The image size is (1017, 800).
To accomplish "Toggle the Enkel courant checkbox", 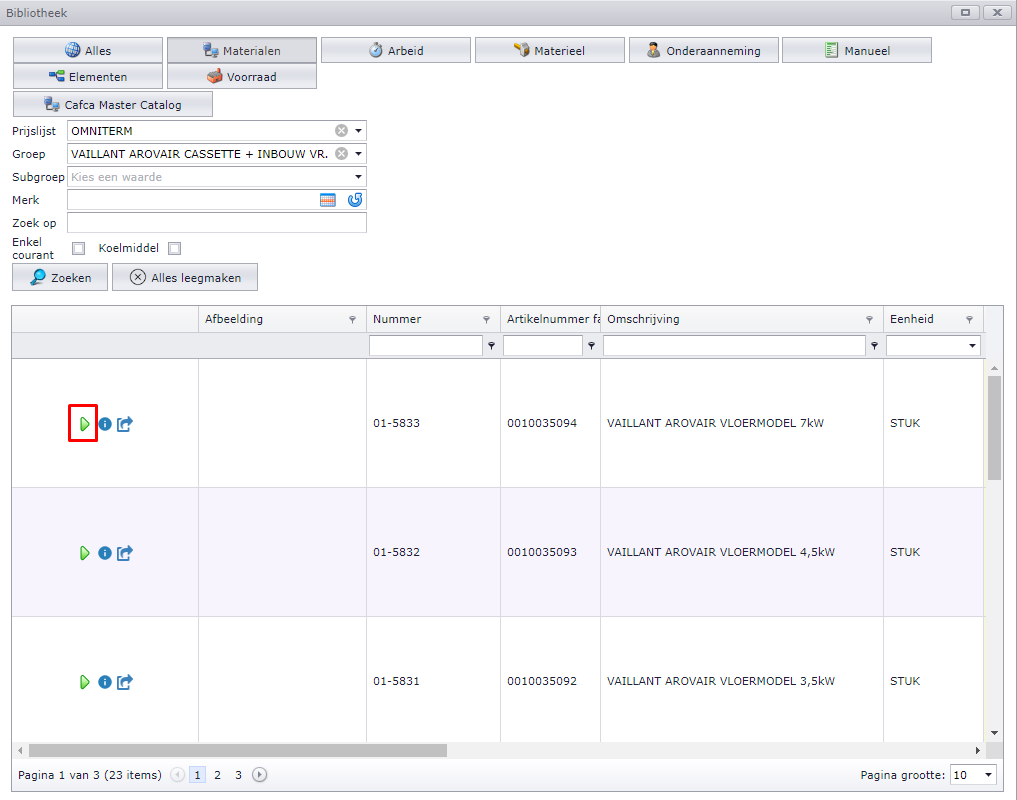I will [78, 248].
